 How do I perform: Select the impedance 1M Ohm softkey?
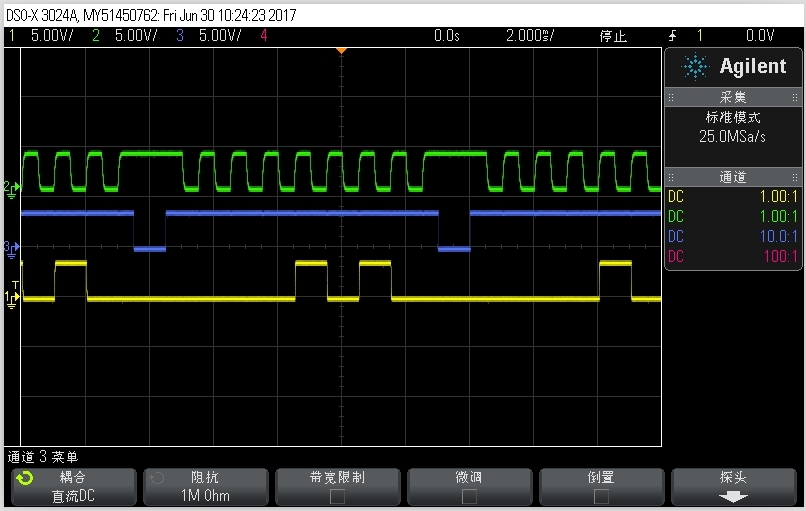[206, 487]
